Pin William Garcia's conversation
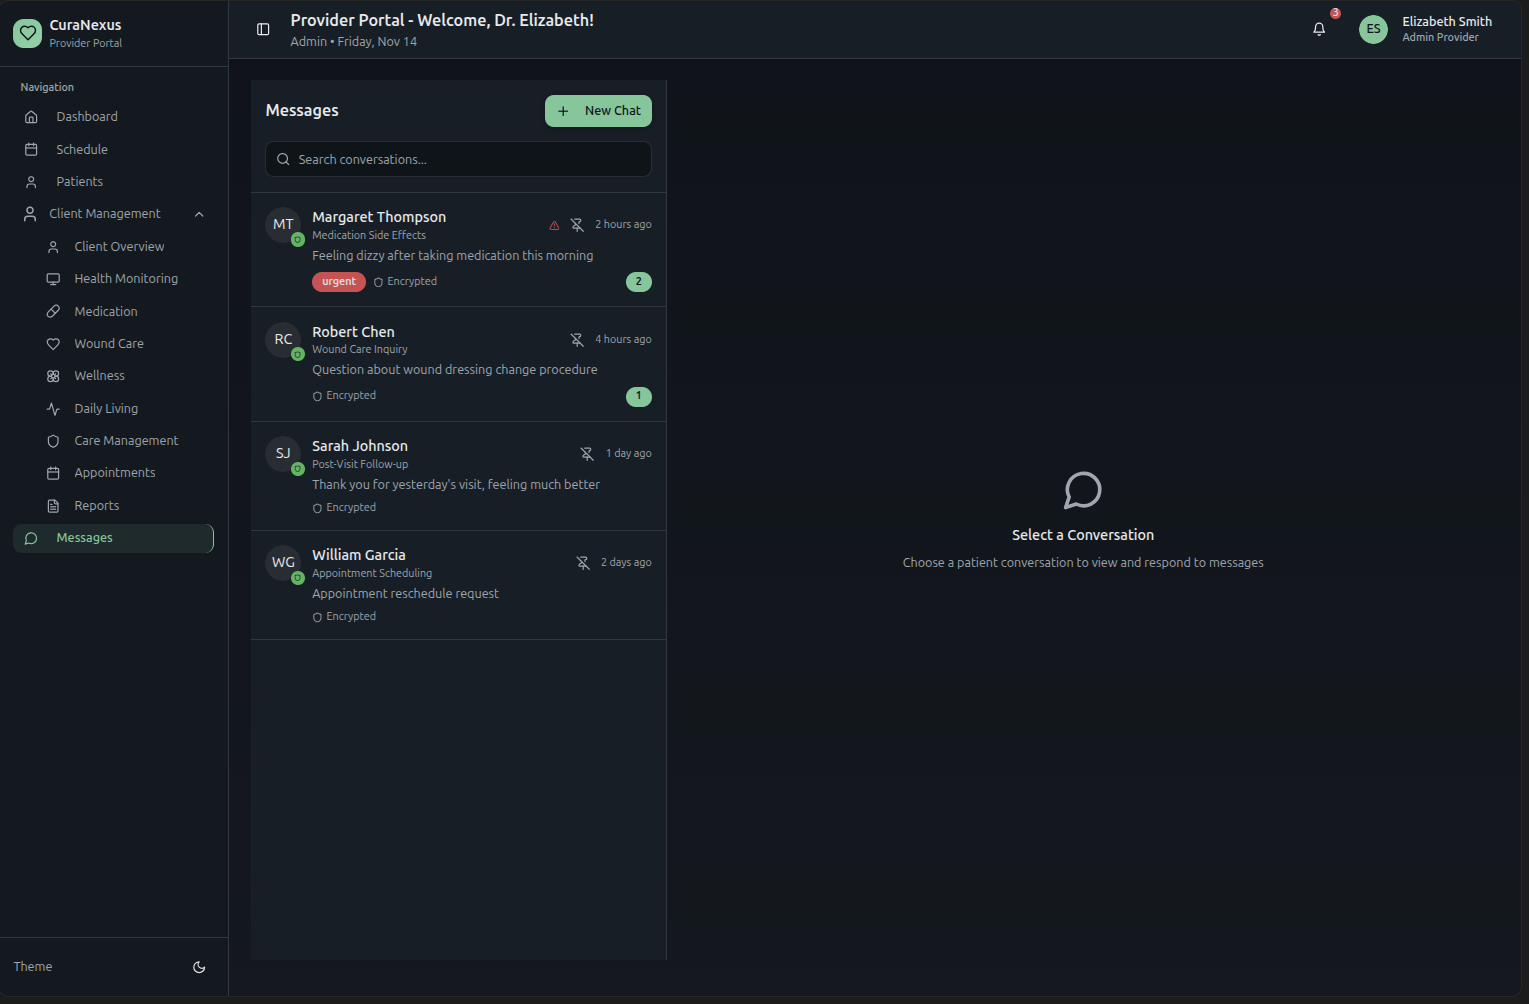 (583, 563)
